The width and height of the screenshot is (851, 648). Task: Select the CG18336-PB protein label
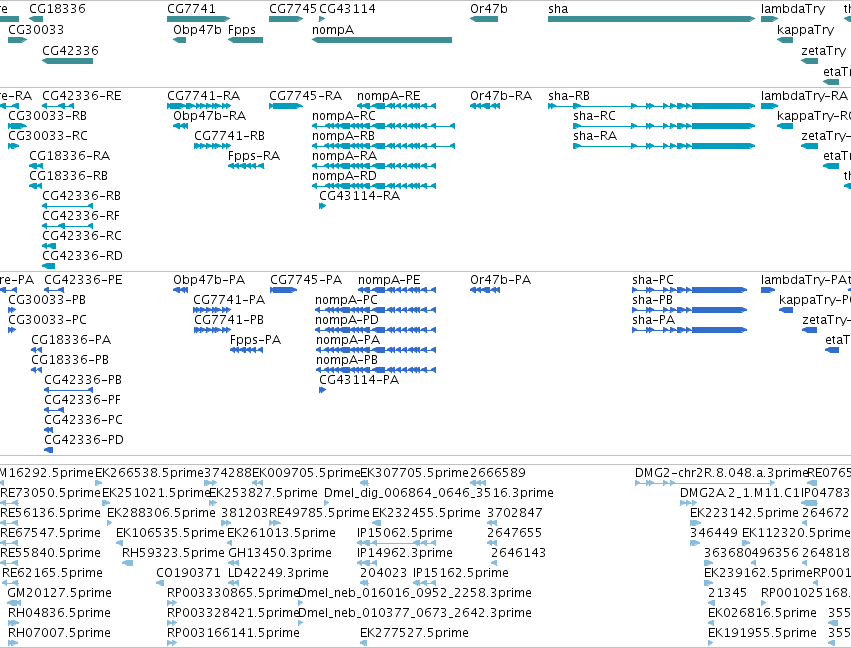click(x=70, y=360)
